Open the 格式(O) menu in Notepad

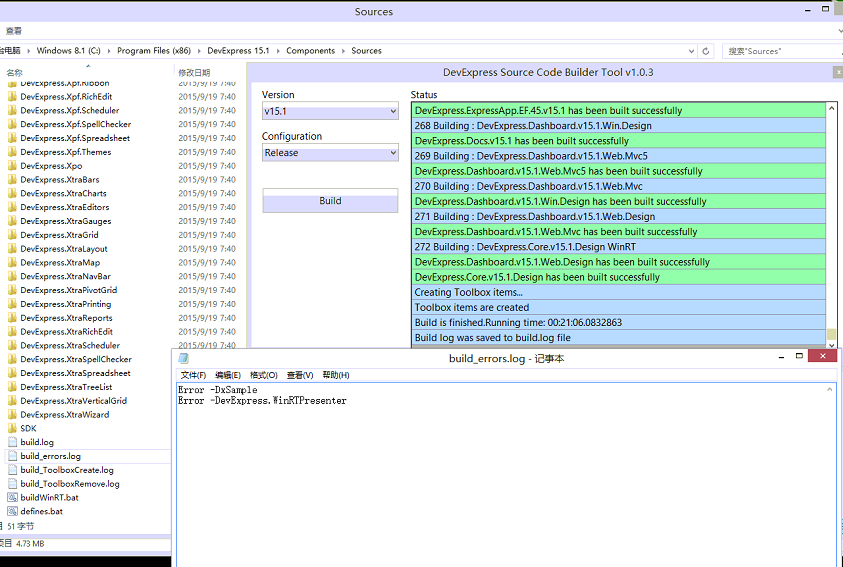pos(263,375)
